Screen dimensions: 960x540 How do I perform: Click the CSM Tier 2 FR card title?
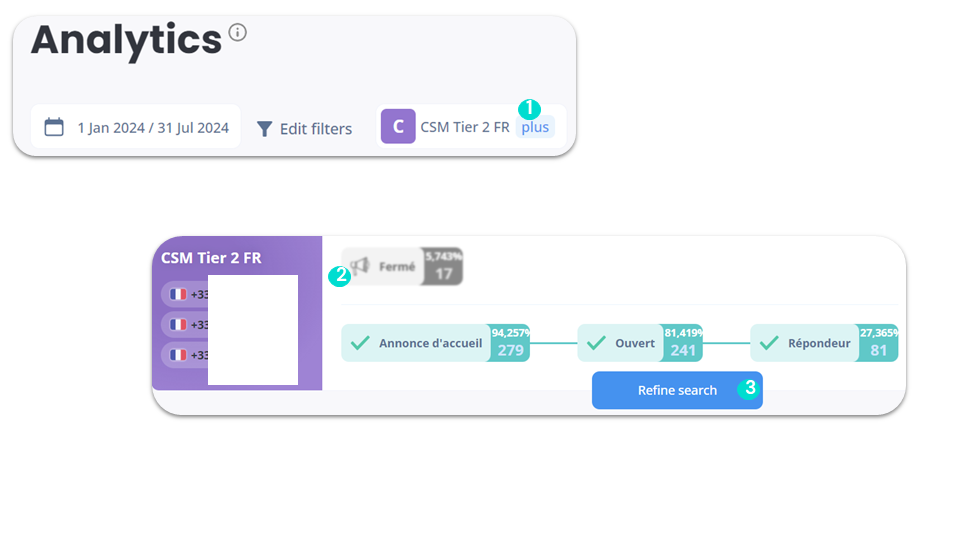pos(211,258)
